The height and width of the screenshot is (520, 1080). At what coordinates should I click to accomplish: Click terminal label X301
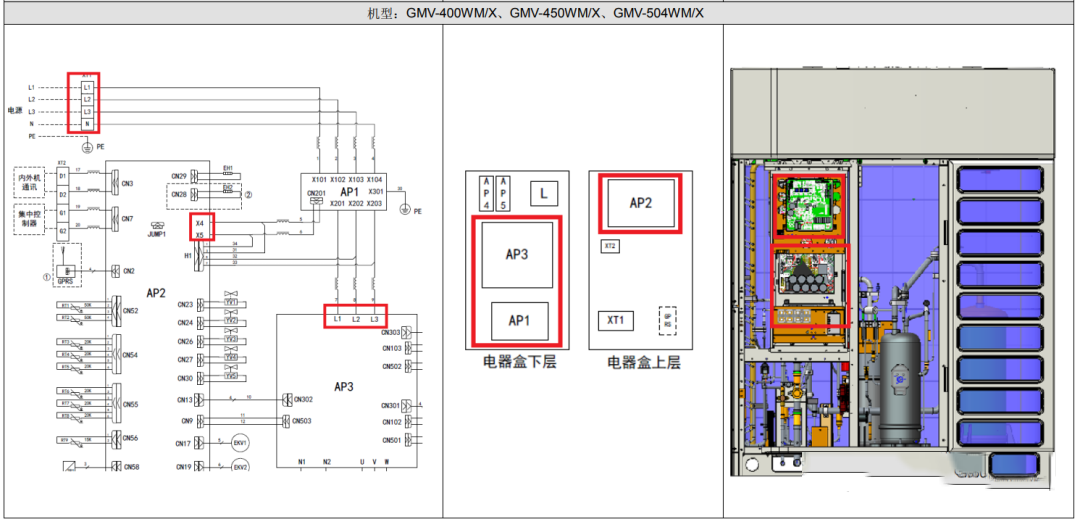pos(375,191)
